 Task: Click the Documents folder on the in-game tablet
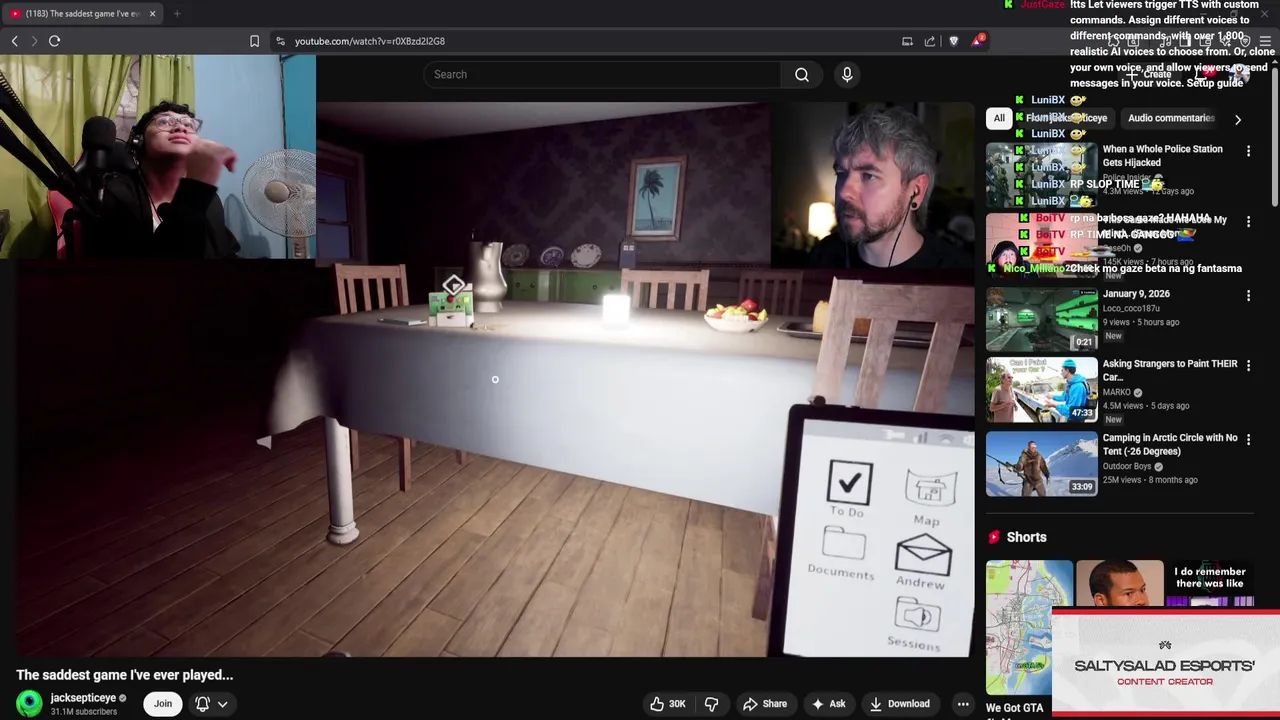pyautogui.click(x=843, y=546)
